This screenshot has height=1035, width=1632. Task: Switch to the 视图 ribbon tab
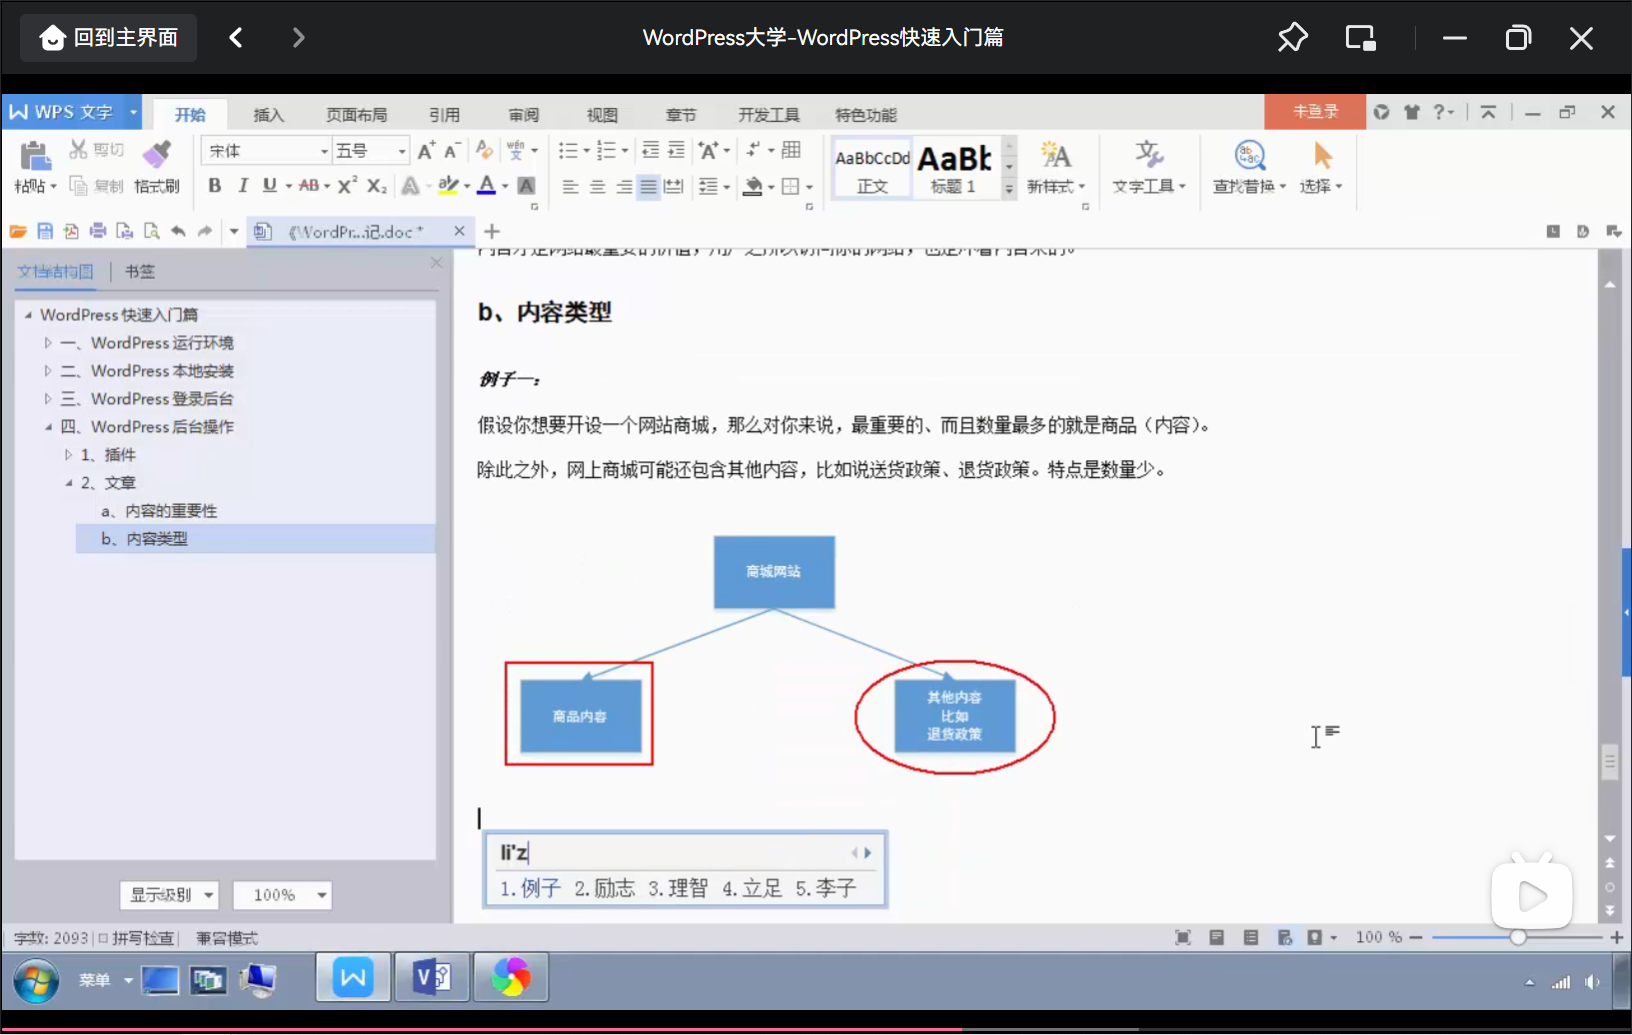point(602,114)
